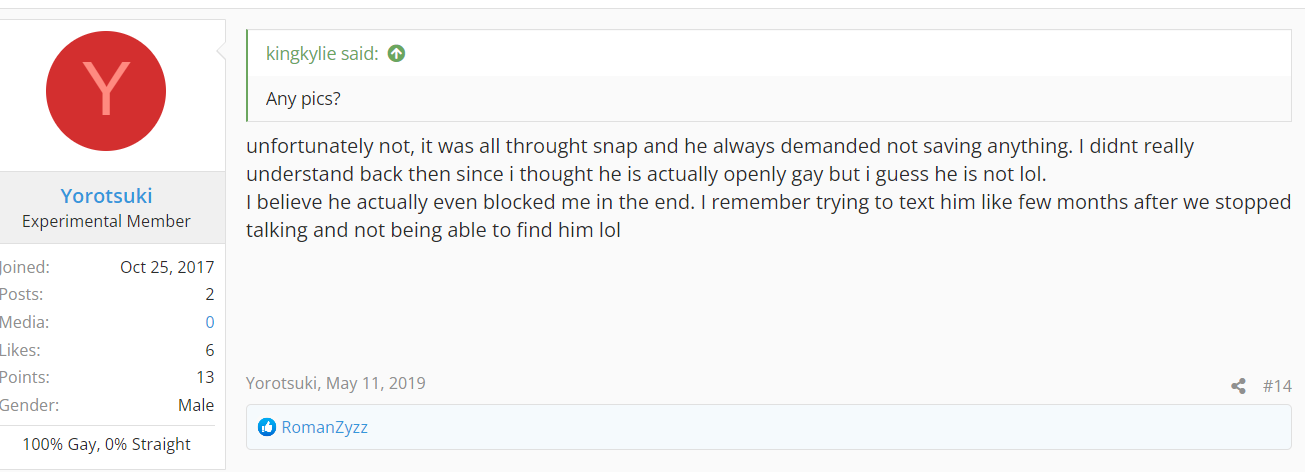Viewport: 1305px width, 472px height.
Task: Click the '100% Gay, 0% Straight' status line
Action: [x=107, y=444]
